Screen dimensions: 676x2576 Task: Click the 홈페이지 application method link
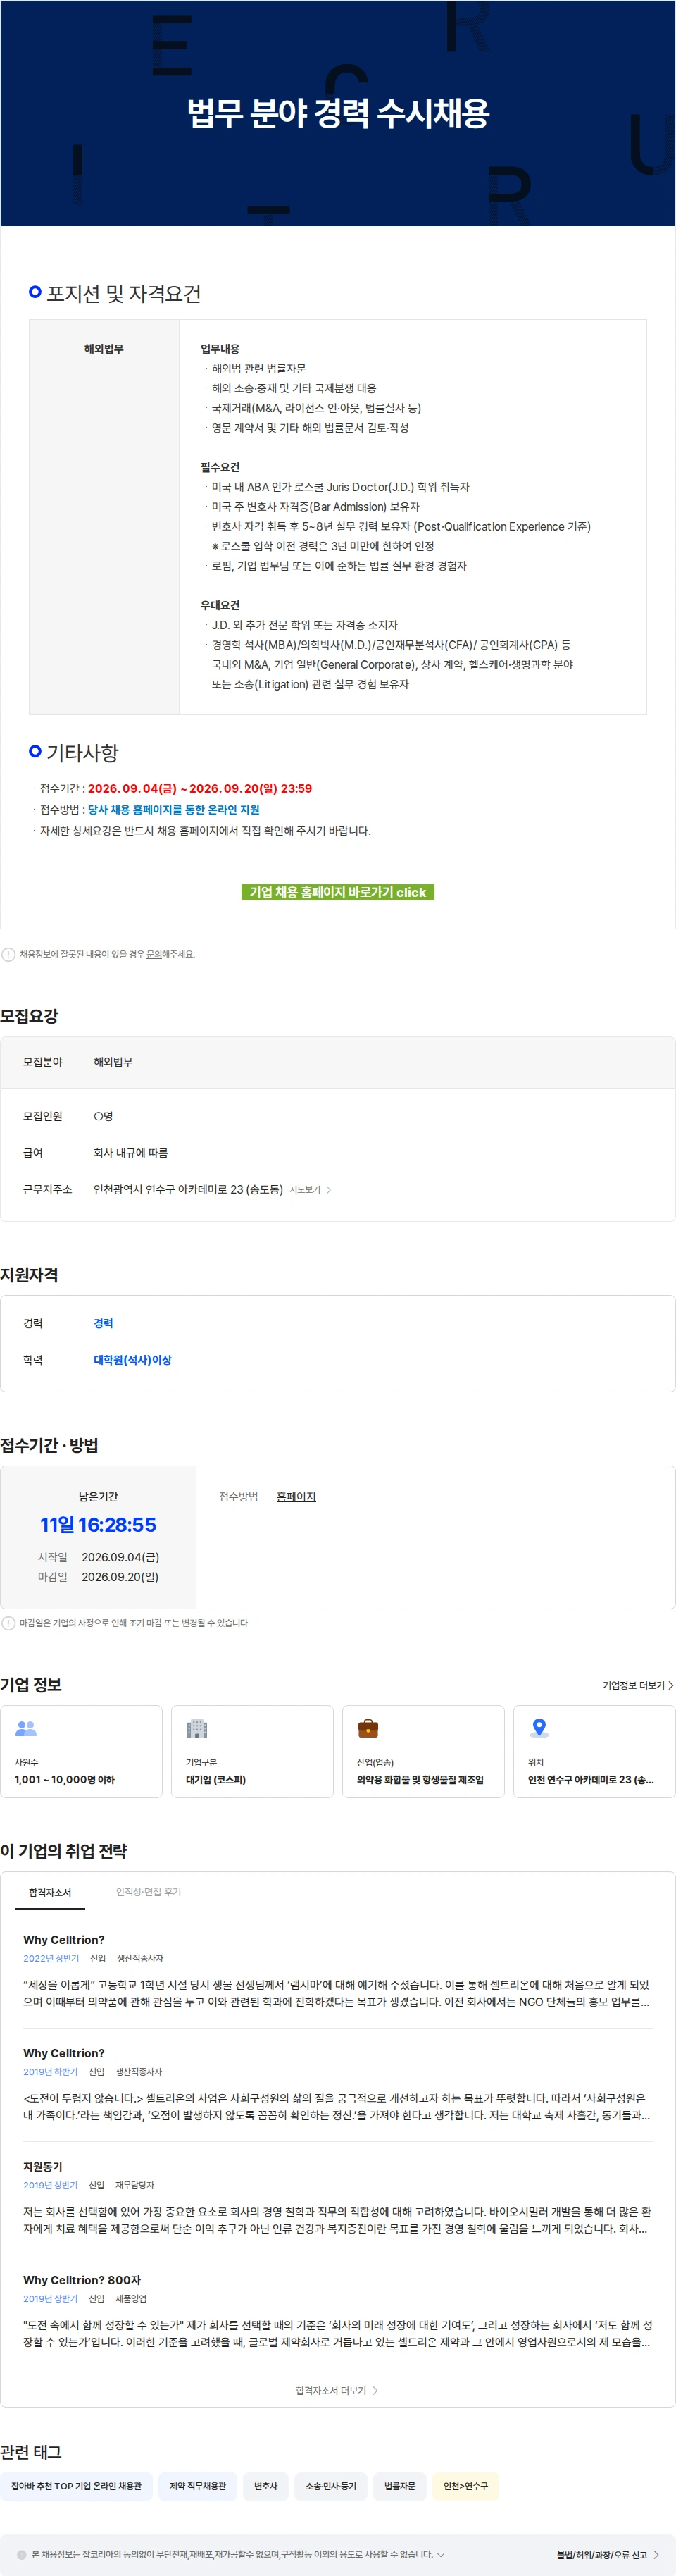[296, 1497]
